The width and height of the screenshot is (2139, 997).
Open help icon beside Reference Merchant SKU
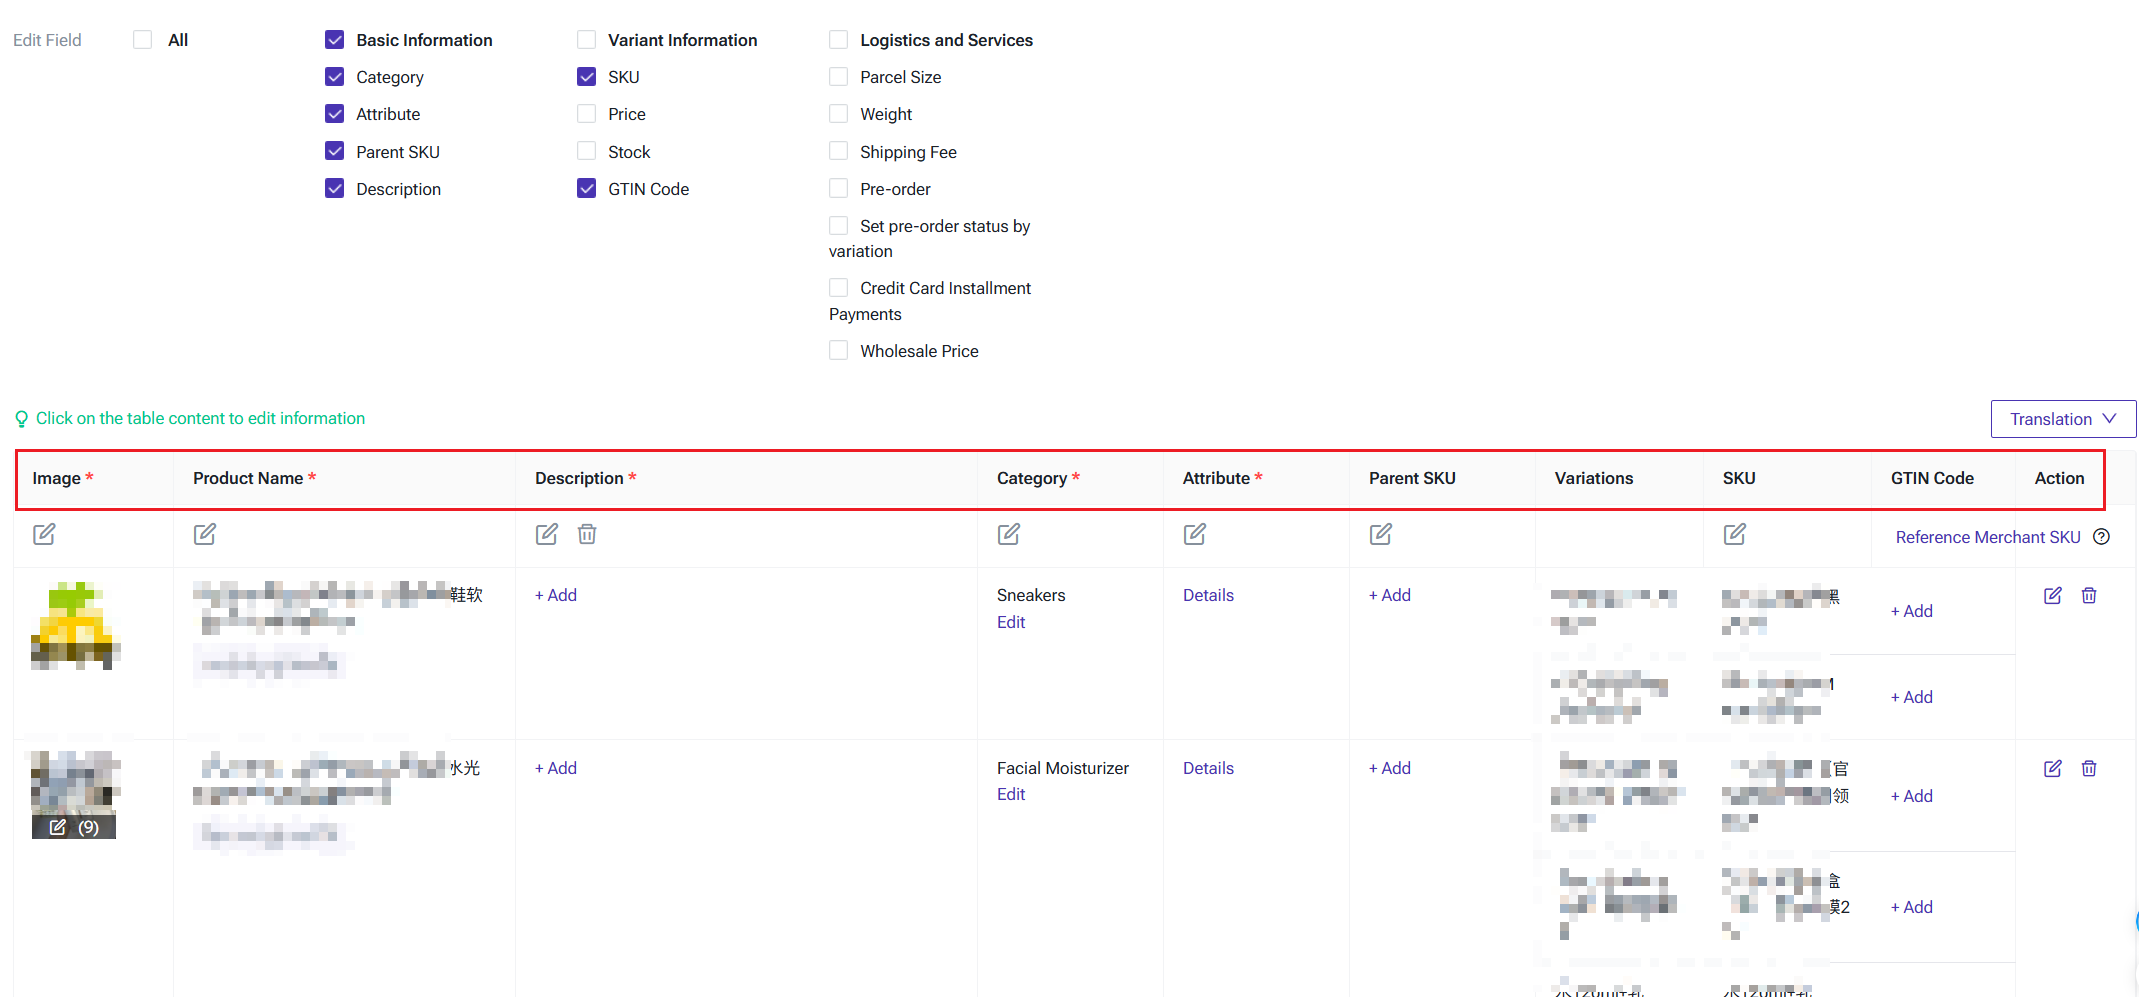pyautogui.click(x=2102, y=537)
